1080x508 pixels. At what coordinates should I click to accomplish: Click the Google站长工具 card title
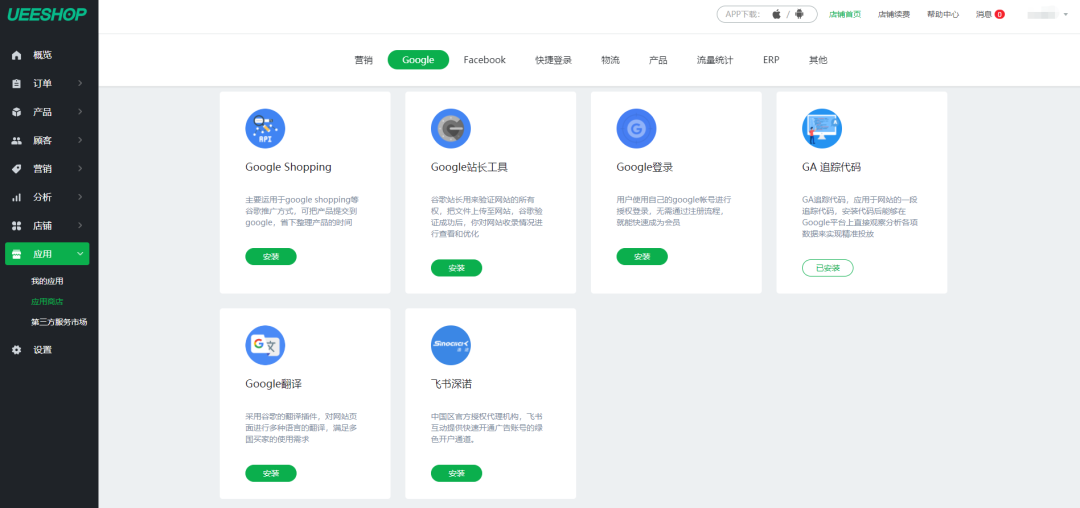coord(469,167)
